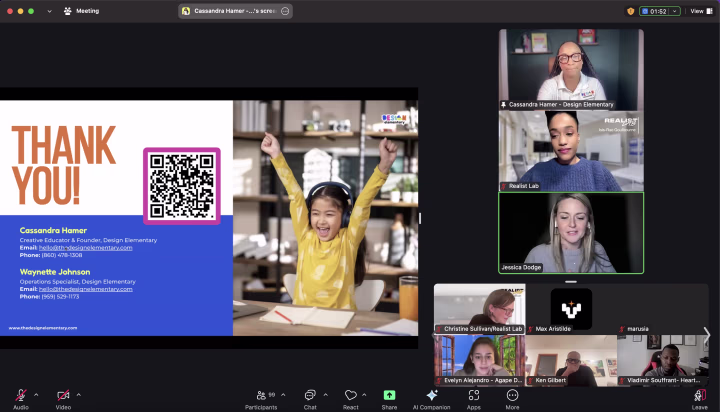The image size is (720, 412).
Task: Select Realist Lab video tile
Action: [x=571, y=151]
